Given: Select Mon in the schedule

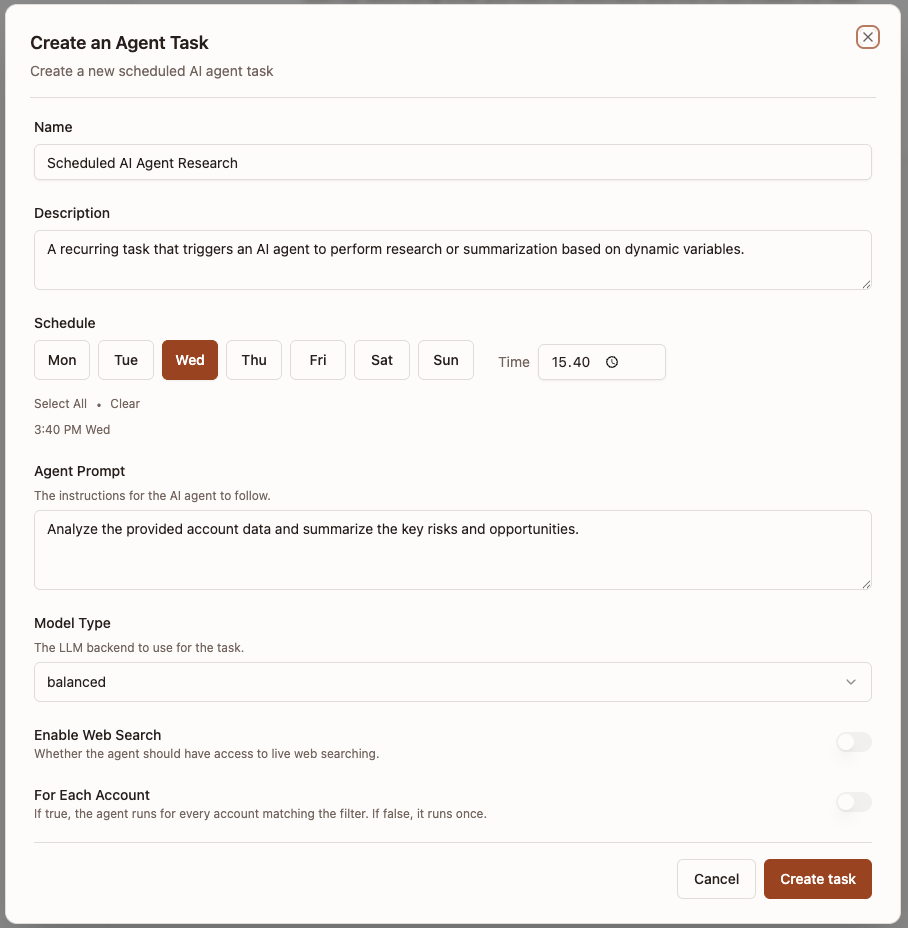Looking at the screenshot, I should (x=61, y=360).
